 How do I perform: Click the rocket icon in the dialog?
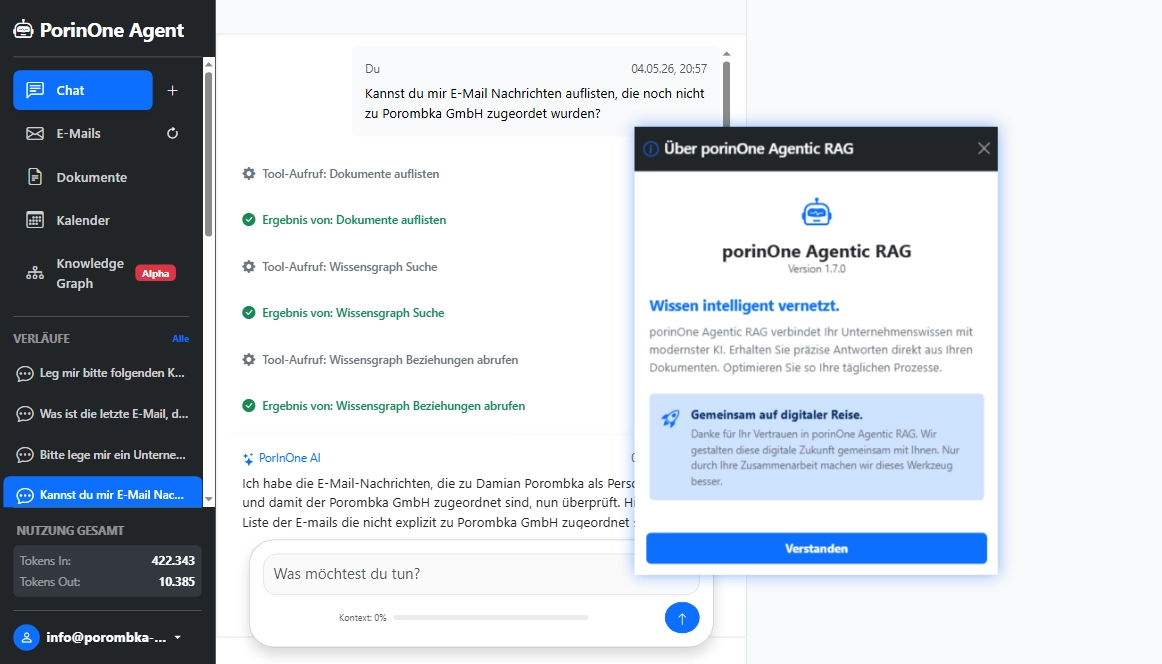click(670, 419)
